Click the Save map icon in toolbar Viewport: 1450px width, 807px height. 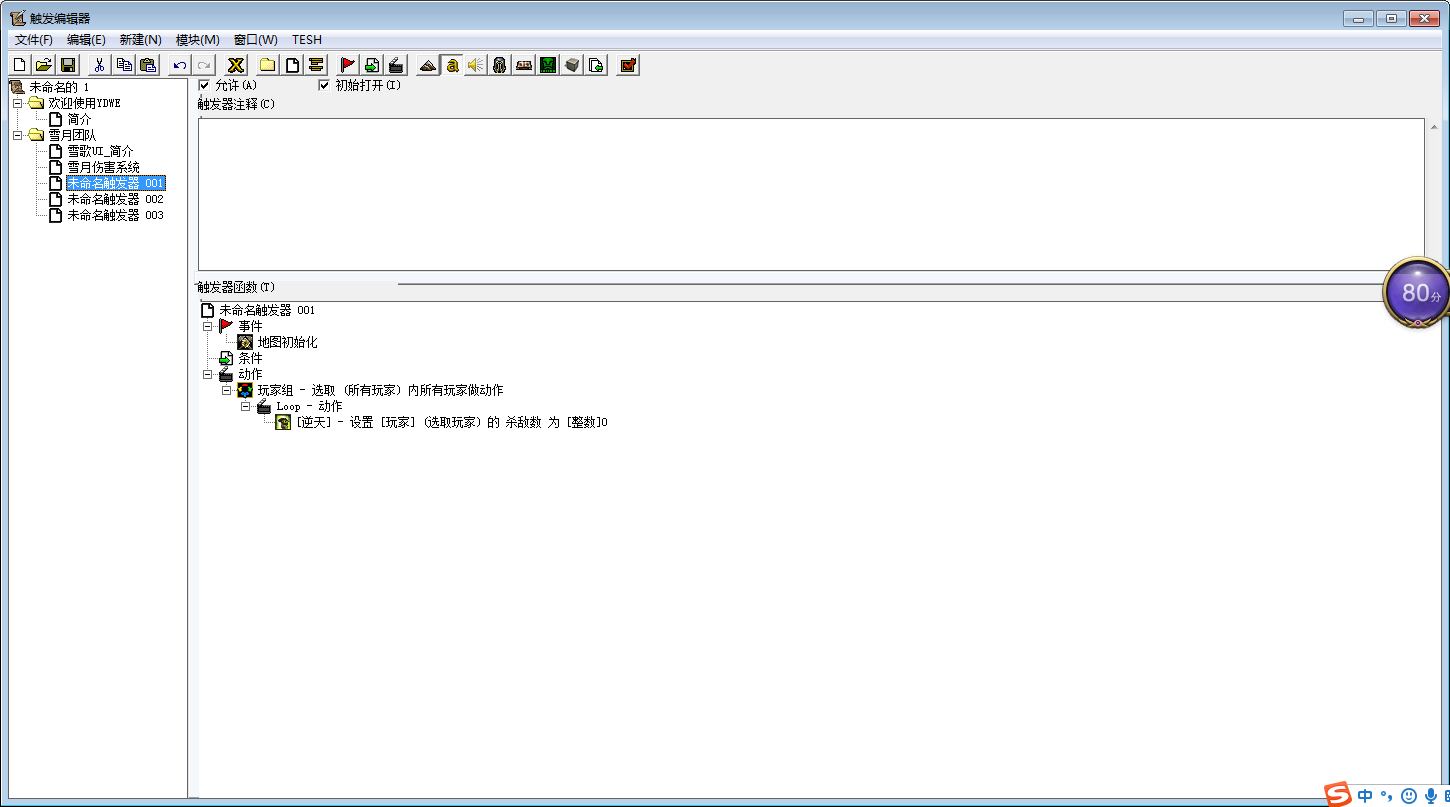click(68, 65)
